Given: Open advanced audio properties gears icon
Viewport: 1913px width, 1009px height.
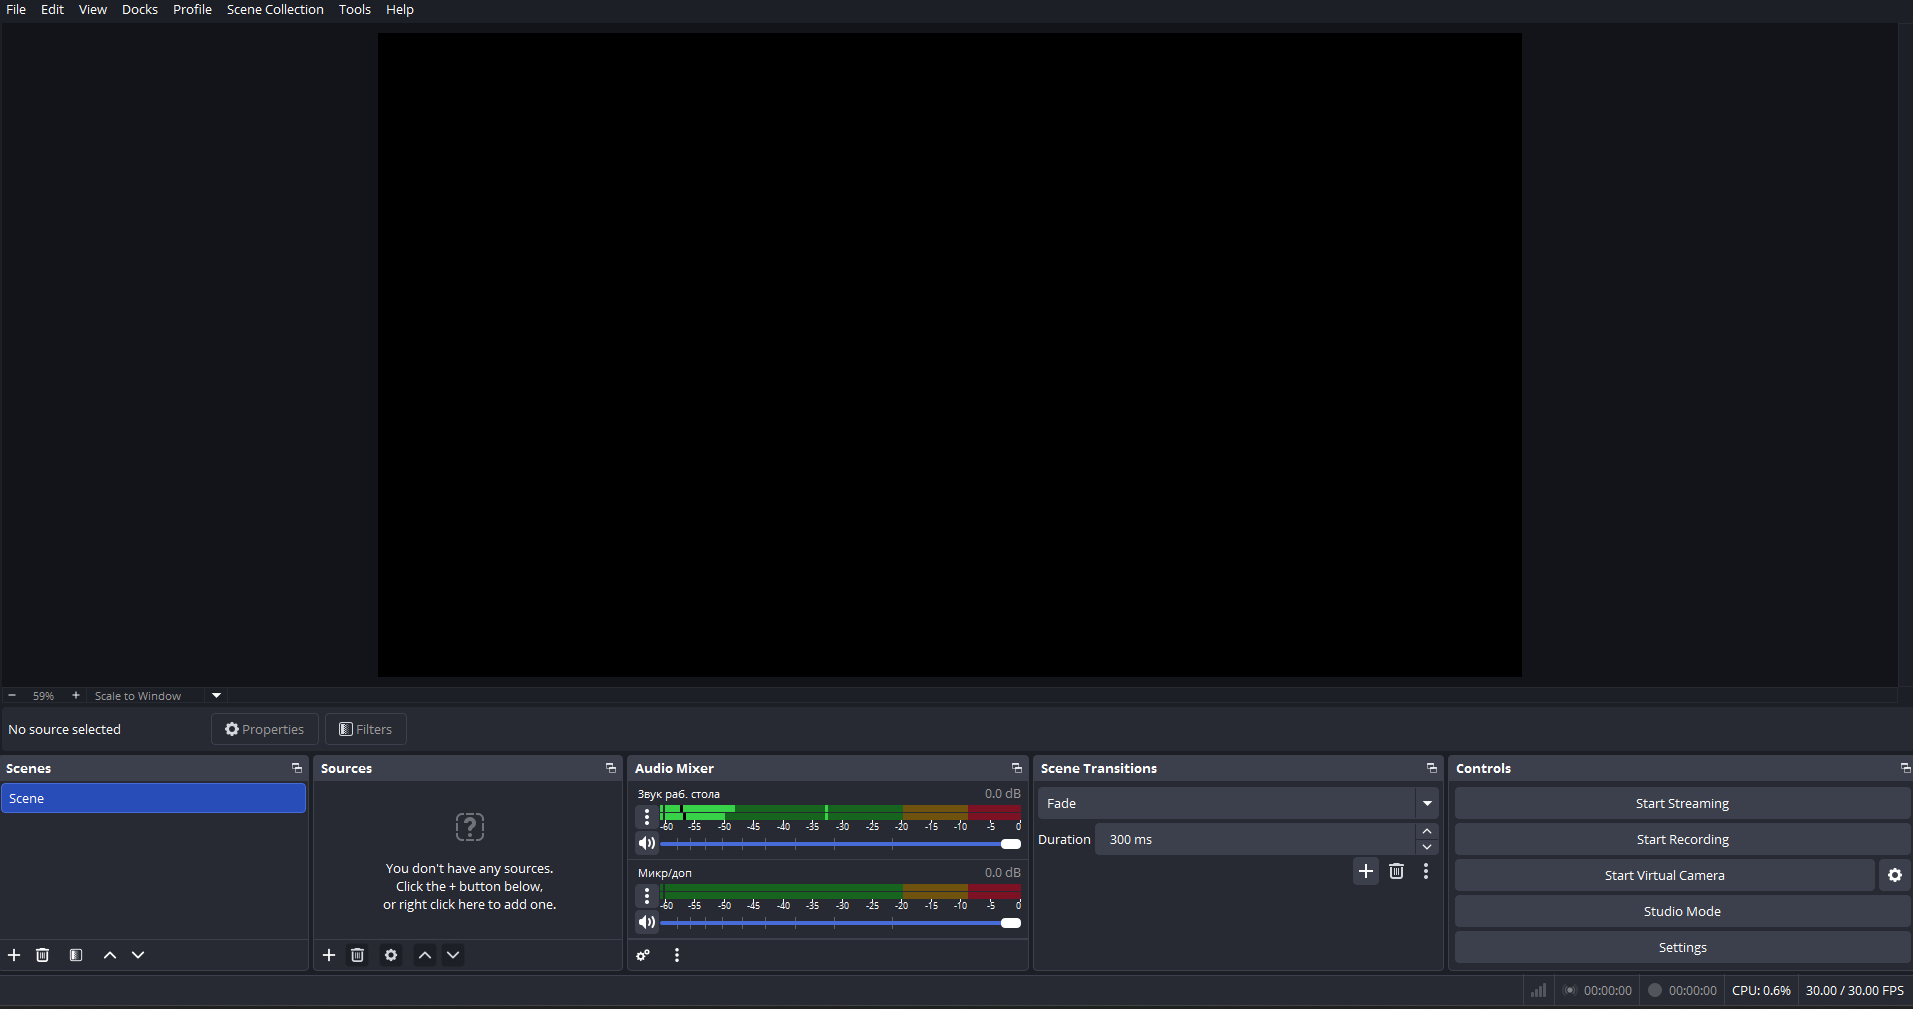Looking at the screenshot, I should [x=644, y=955].
